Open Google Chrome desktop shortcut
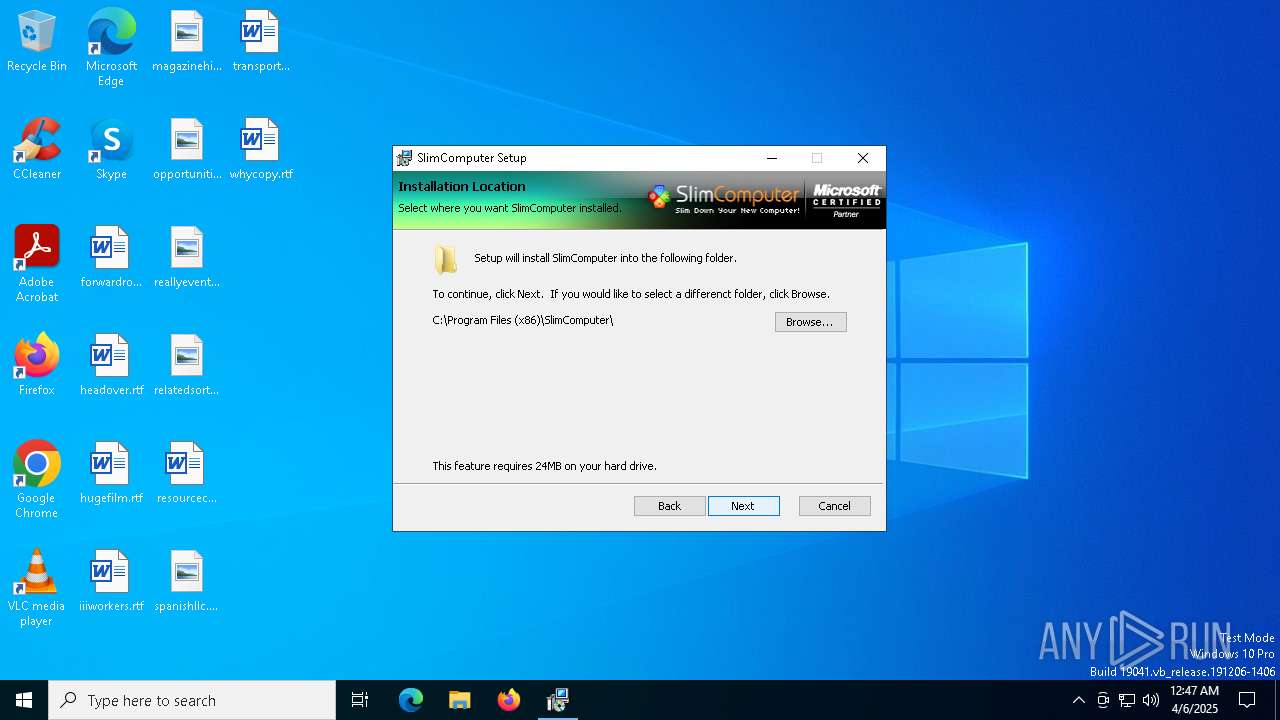Image resolution: width=1280 pixels, height=720 pixels. coord(37,481)
